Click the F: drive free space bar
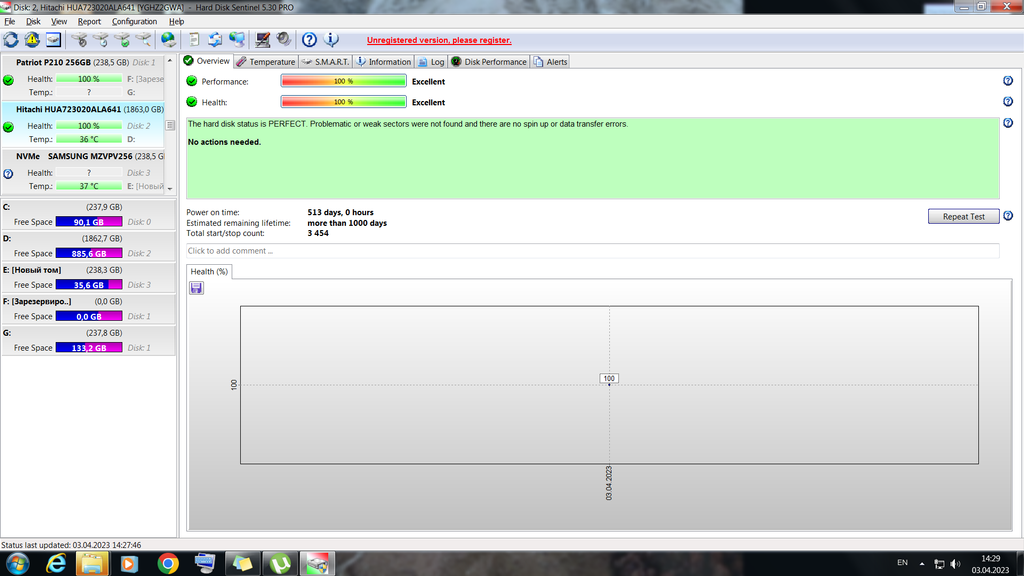The height and width of the screenshot is (576, 1024). 89,316
